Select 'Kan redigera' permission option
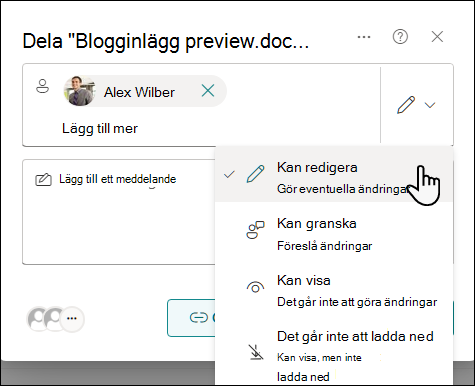 pyautogui.click(x=334, y=174)
